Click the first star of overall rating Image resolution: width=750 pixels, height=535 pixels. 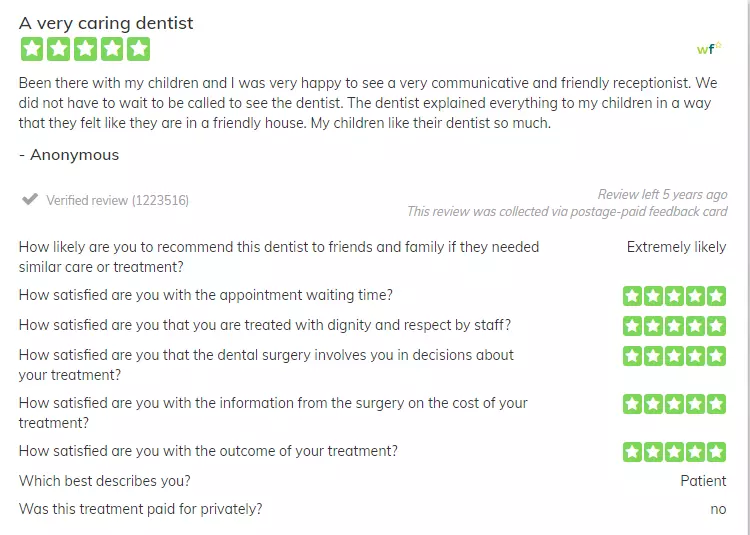(32, 49)
